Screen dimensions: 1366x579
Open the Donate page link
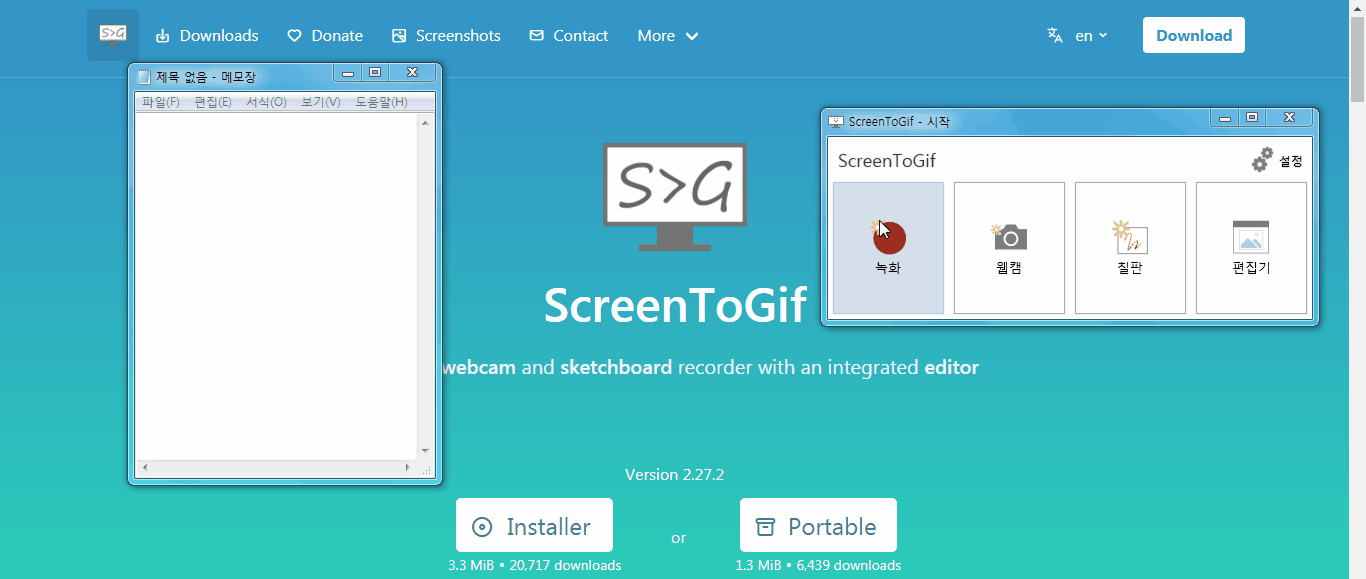click(x=325, y=36)
